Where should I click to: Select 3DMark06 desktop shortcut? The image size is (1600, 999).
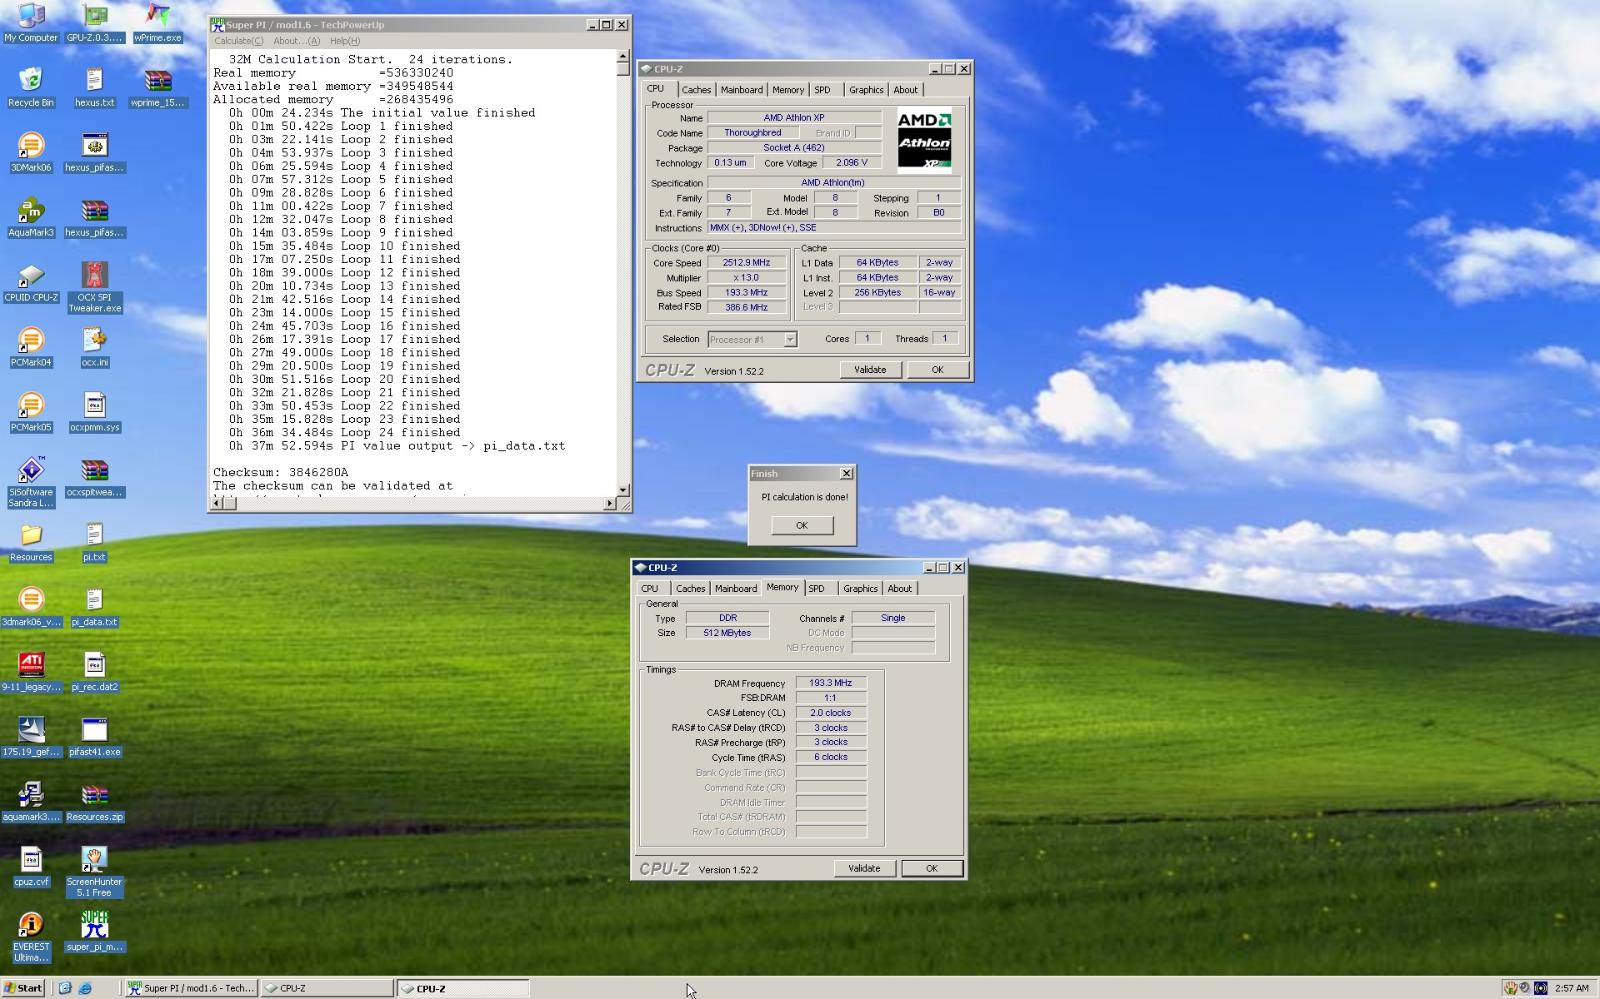tap(31, 152)
